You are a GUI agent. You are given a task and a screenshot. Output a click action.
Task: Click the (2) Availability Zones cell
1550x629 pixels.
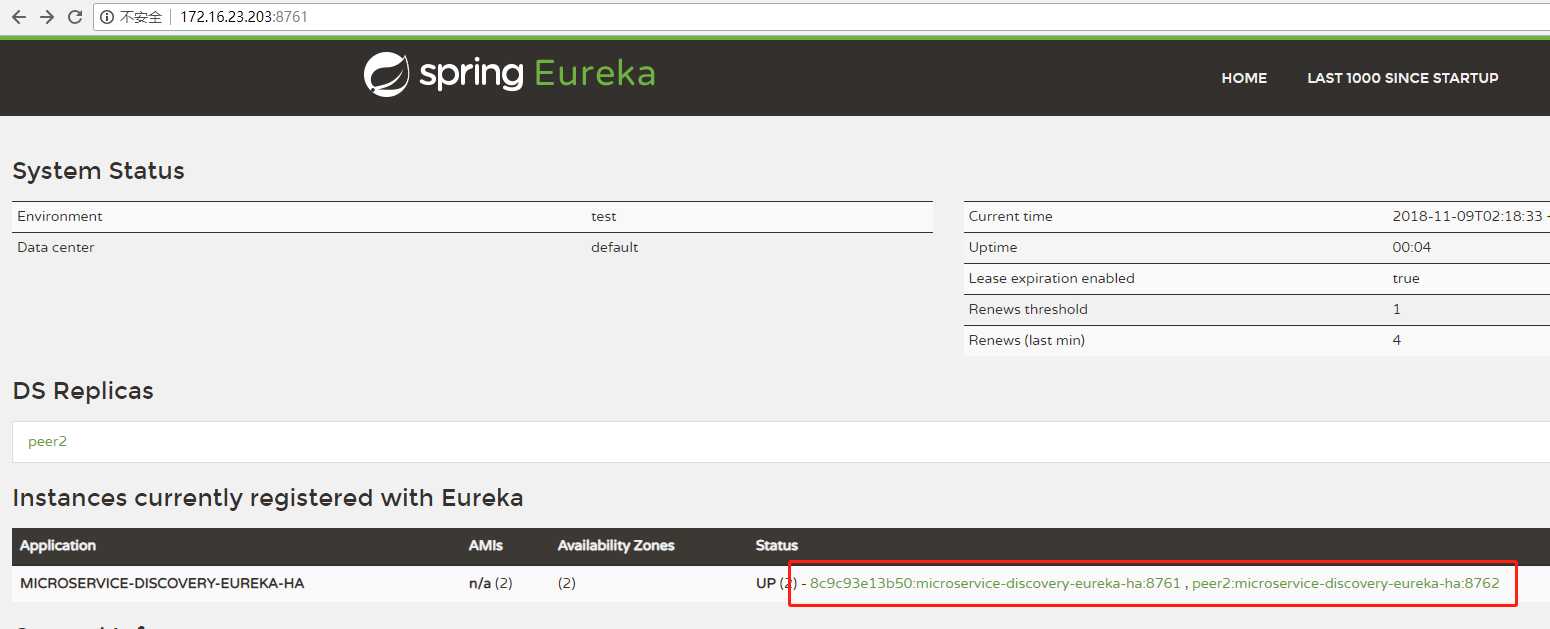coord(567,583)
